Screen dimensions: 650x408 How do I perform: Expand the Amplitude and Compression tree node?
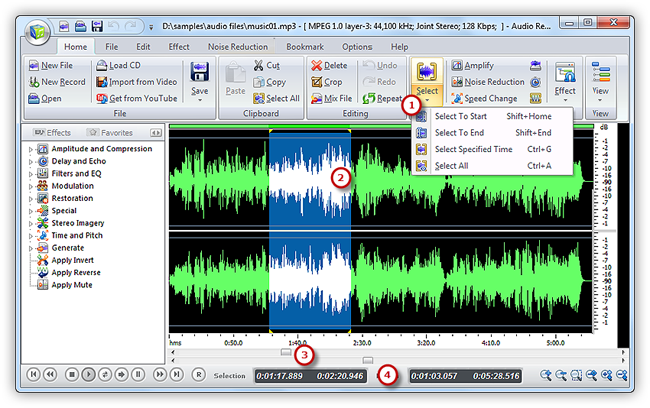point(31,149)
